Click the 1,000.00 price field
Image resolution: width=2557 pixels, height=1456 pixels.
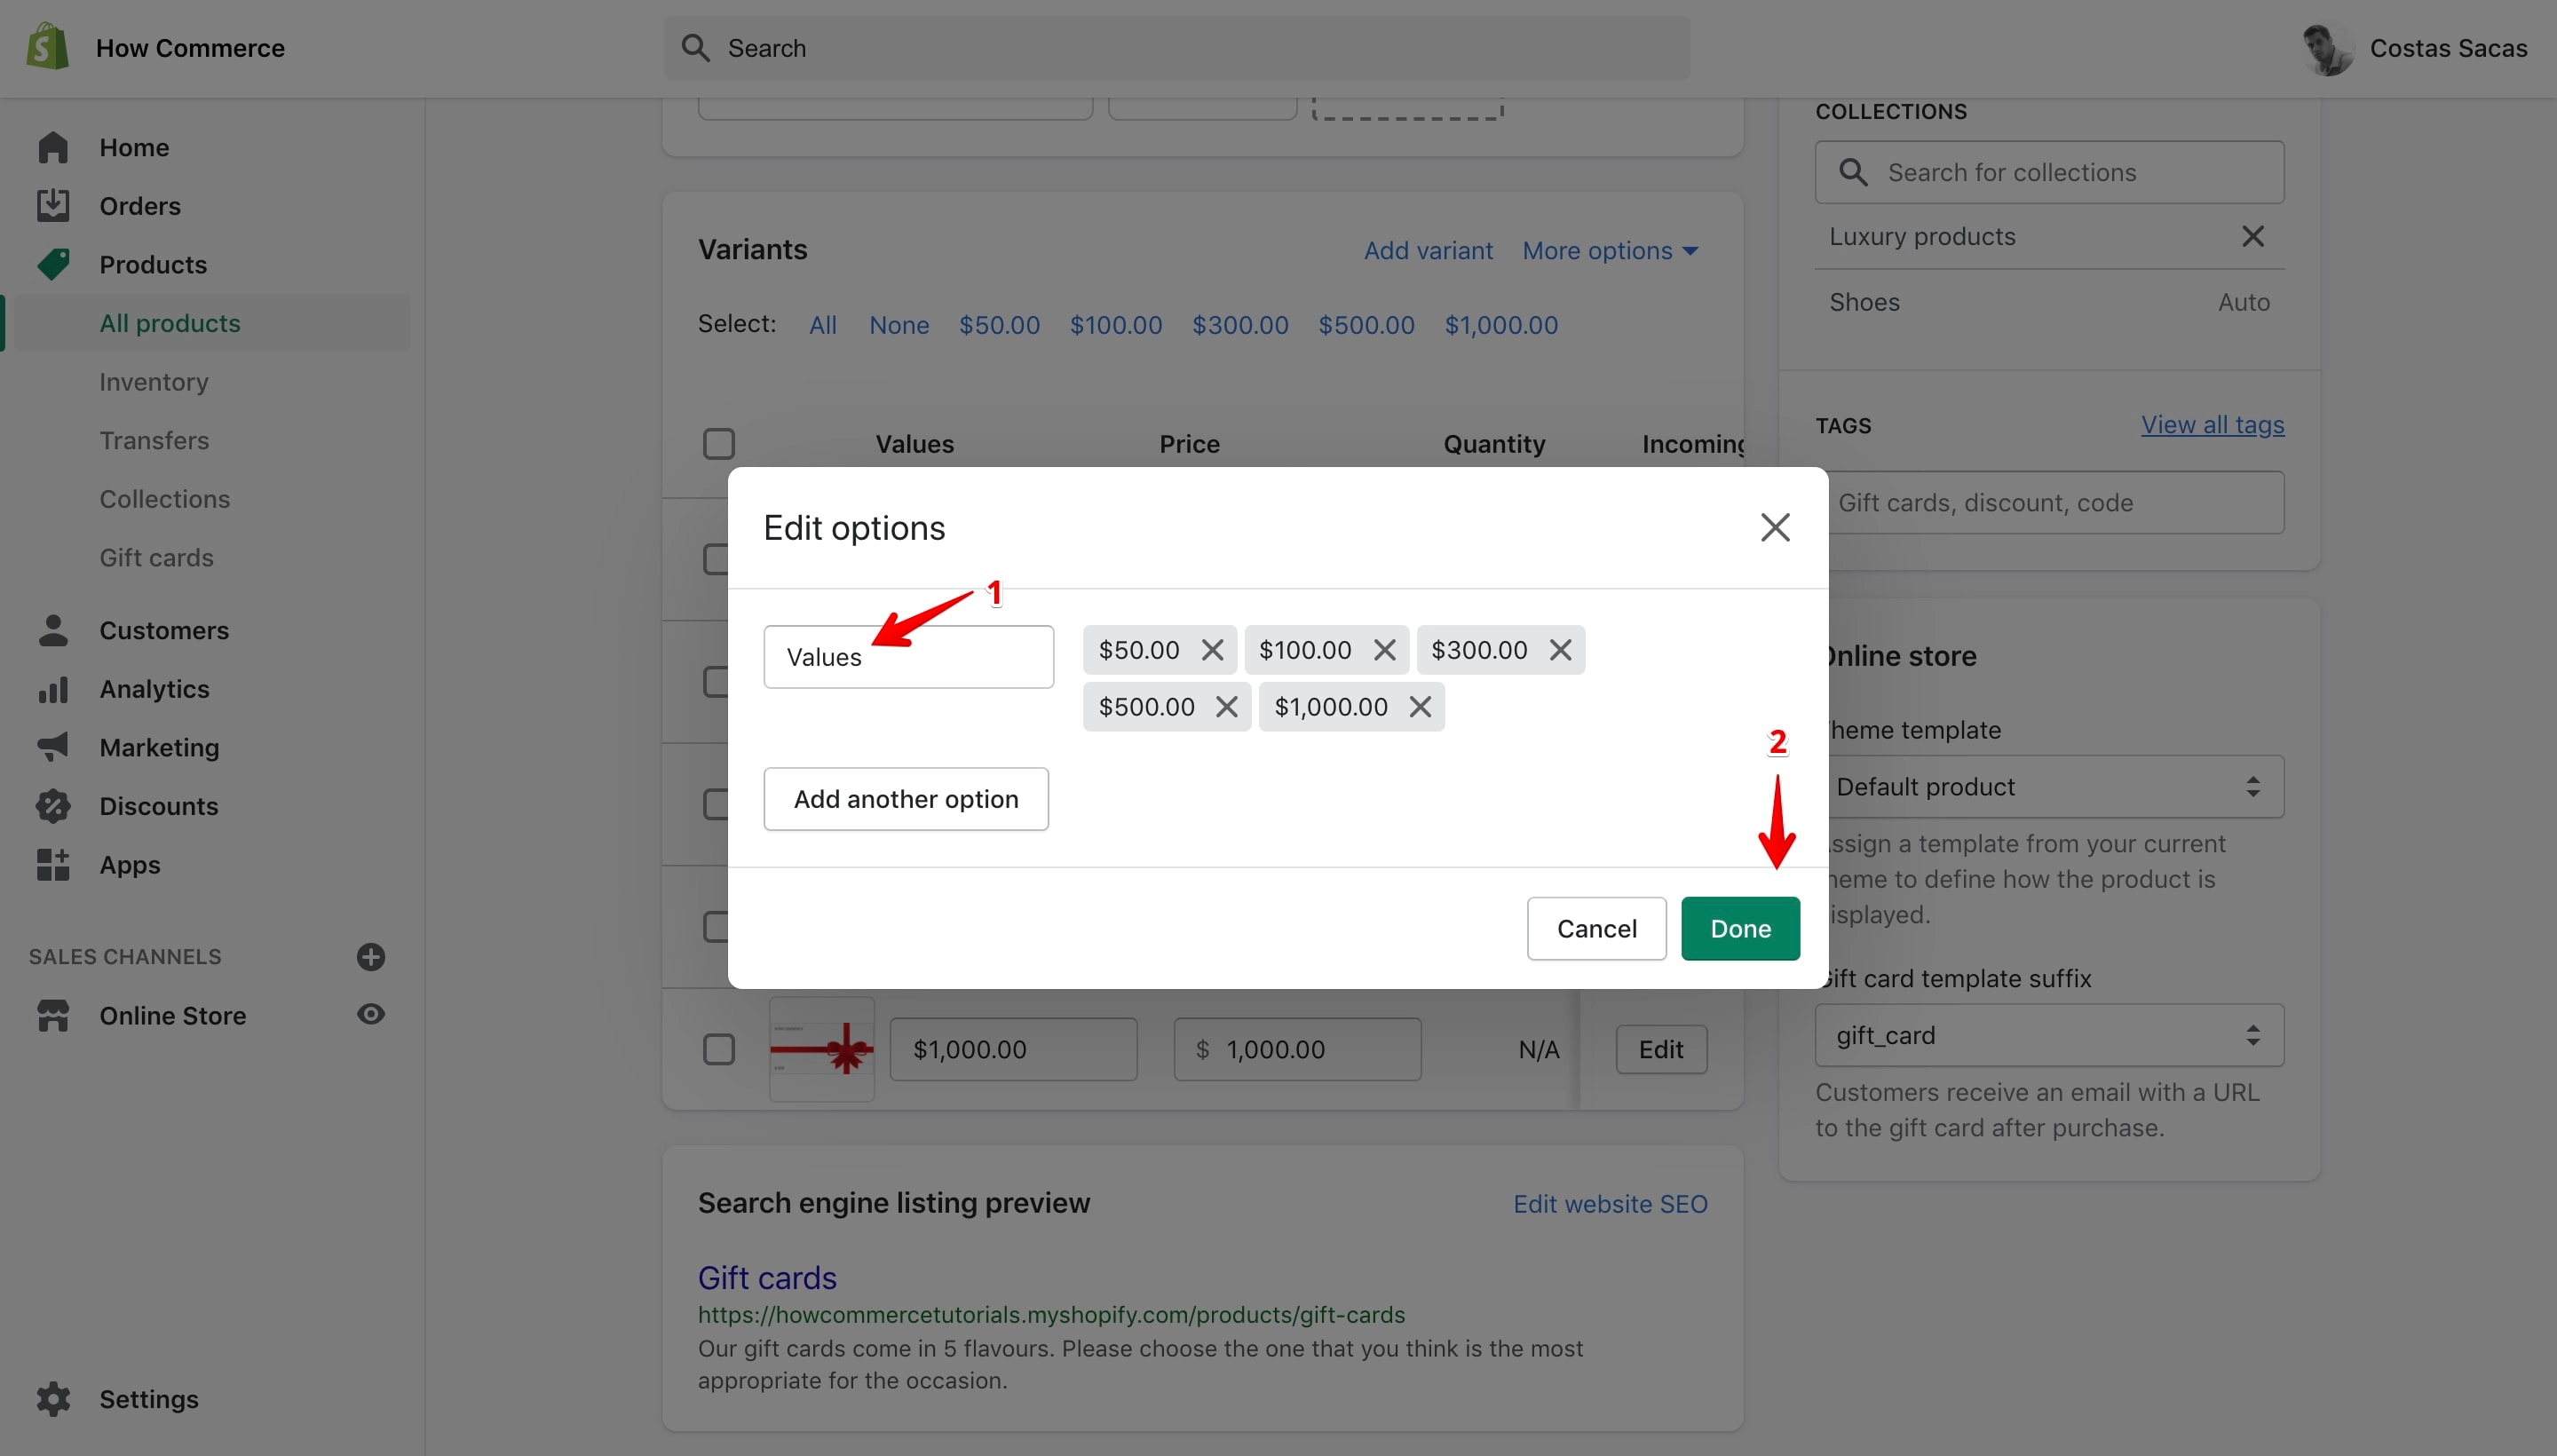[1297, 1050]
